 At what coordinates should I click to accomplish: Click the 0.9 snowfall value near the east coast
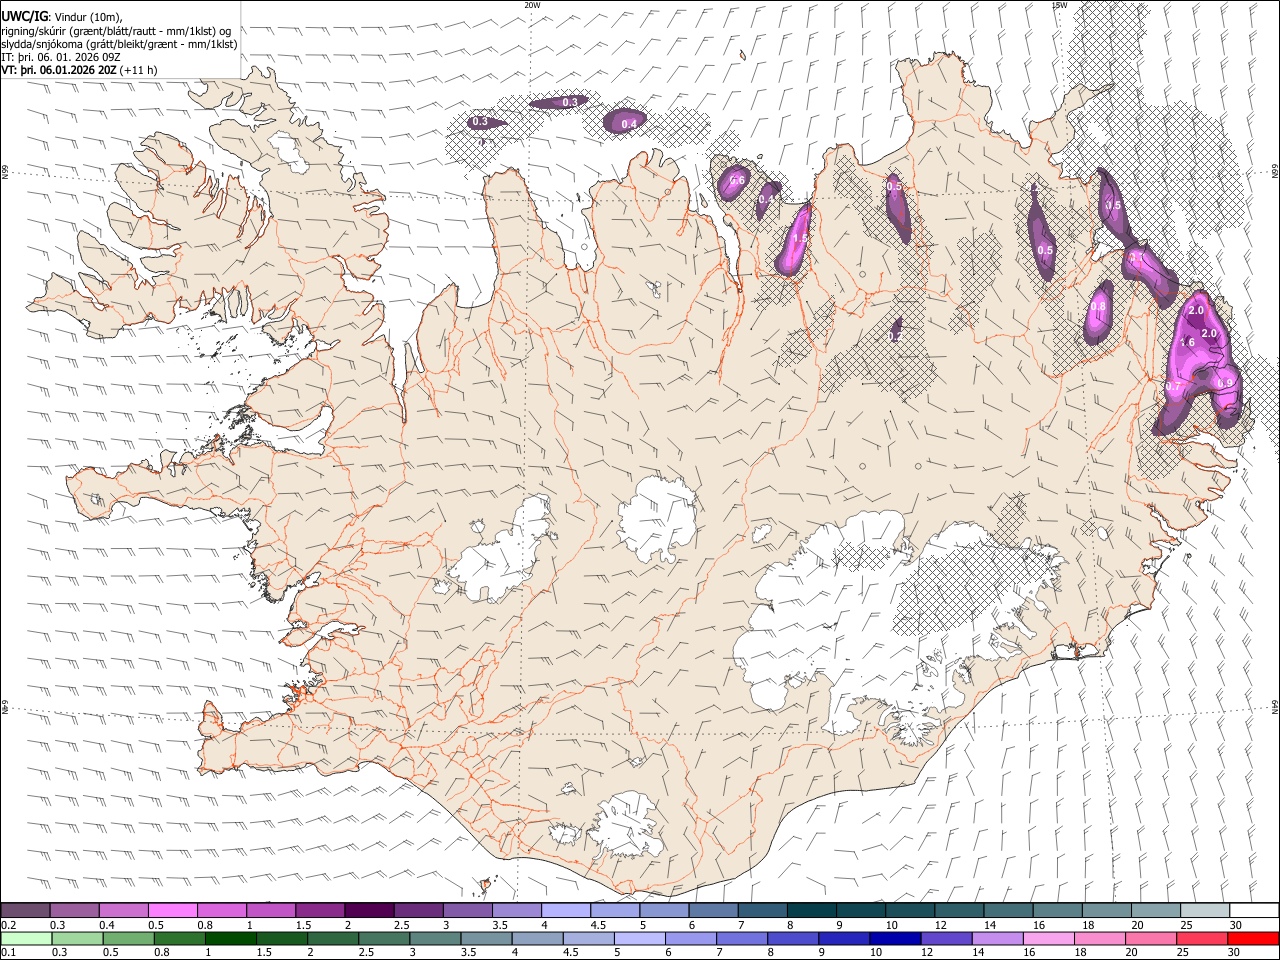pyautogui.click(x=1225, y=384)
